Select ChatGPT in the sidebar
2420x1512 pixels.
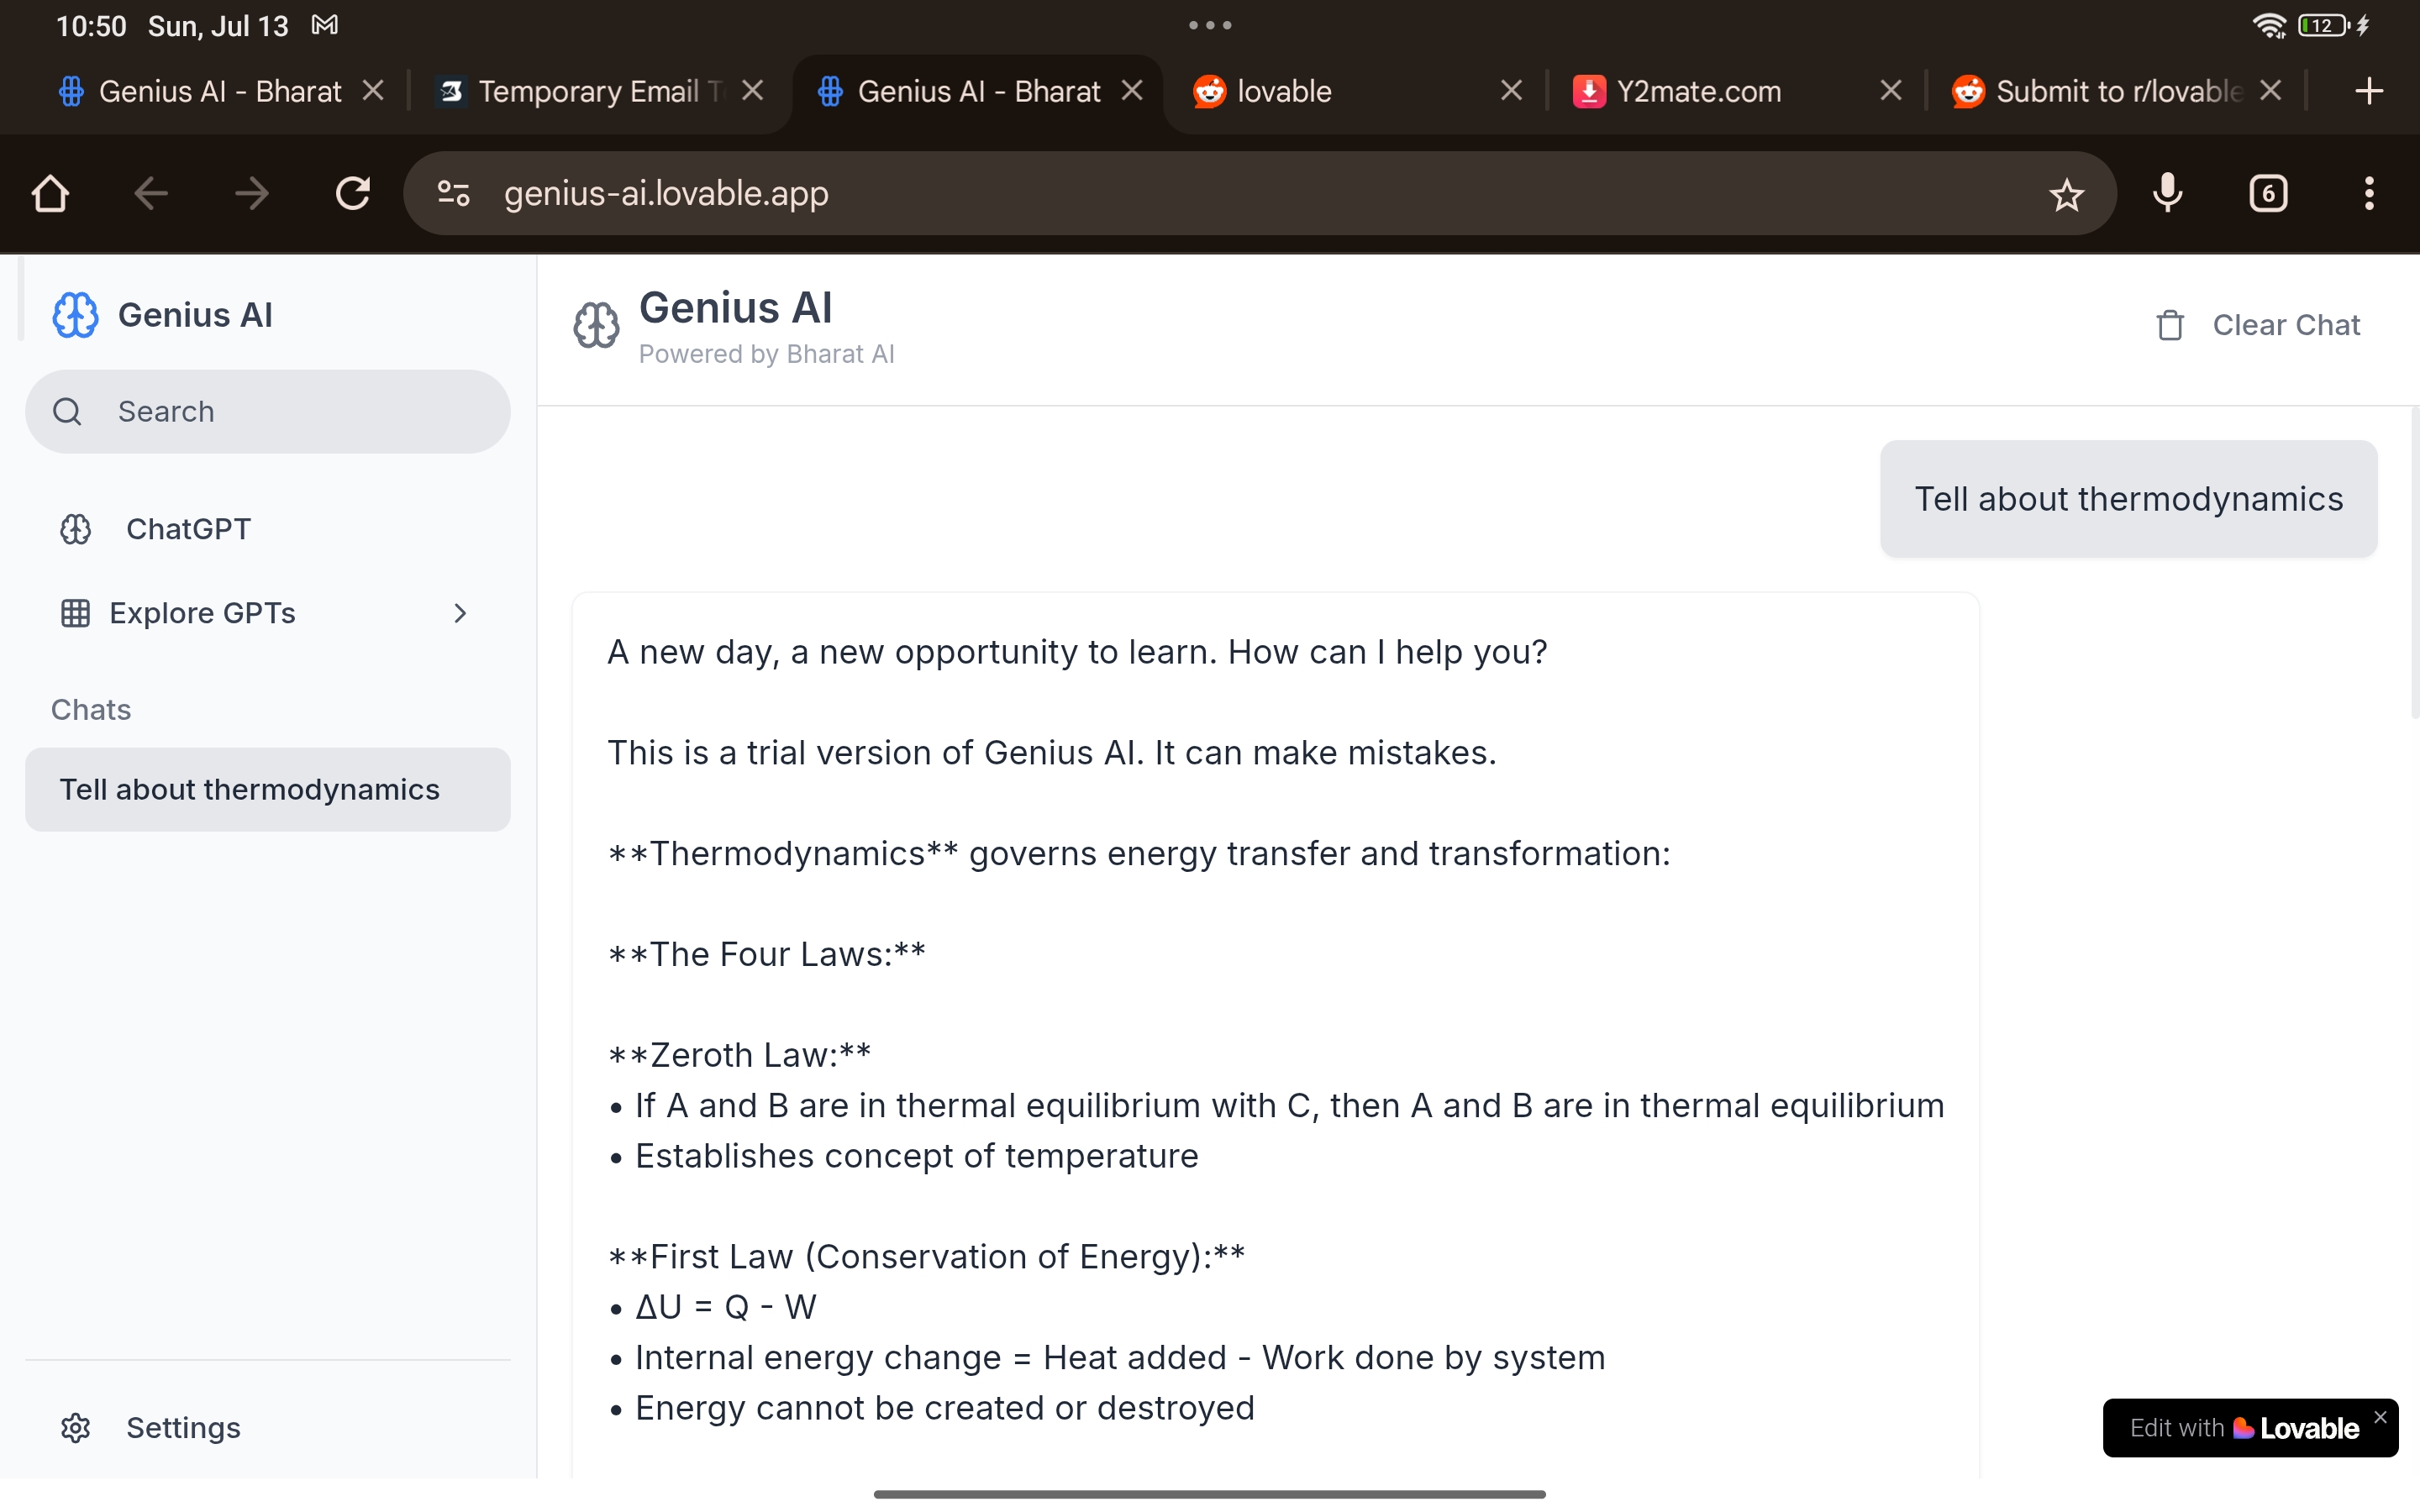pos(188,529)
